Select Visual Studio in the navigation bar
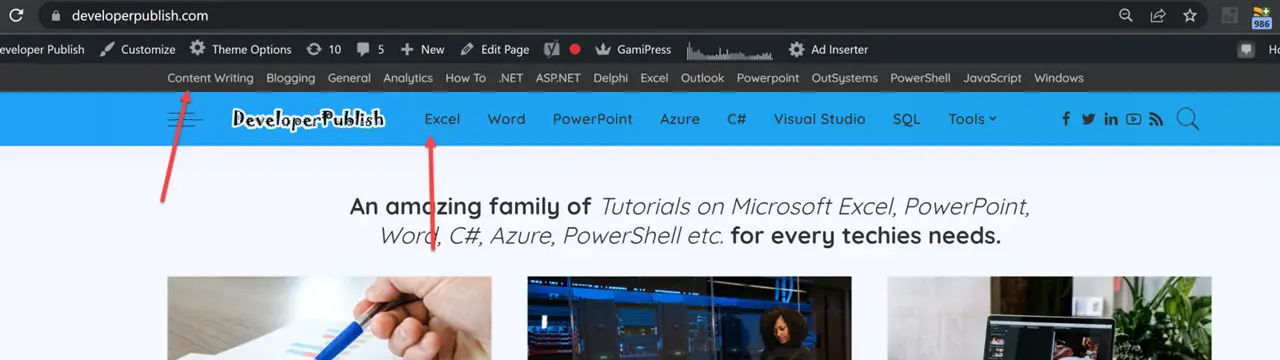This screenshot has width=1280, height=360. [x=820, y=119]
